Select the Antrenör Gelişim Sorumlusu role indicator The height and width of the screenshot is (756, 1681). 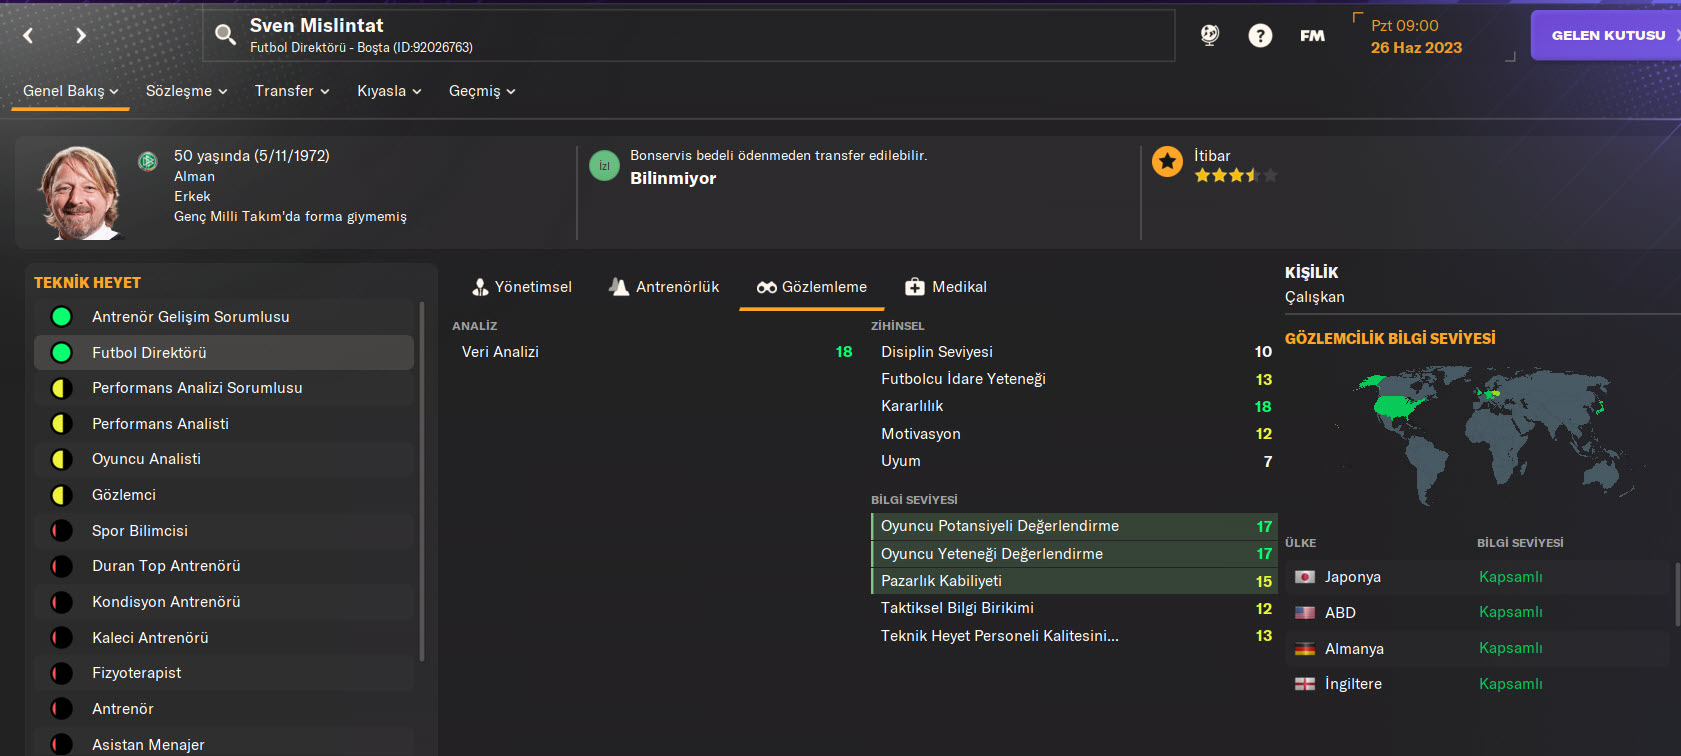[x=62, y=317]
